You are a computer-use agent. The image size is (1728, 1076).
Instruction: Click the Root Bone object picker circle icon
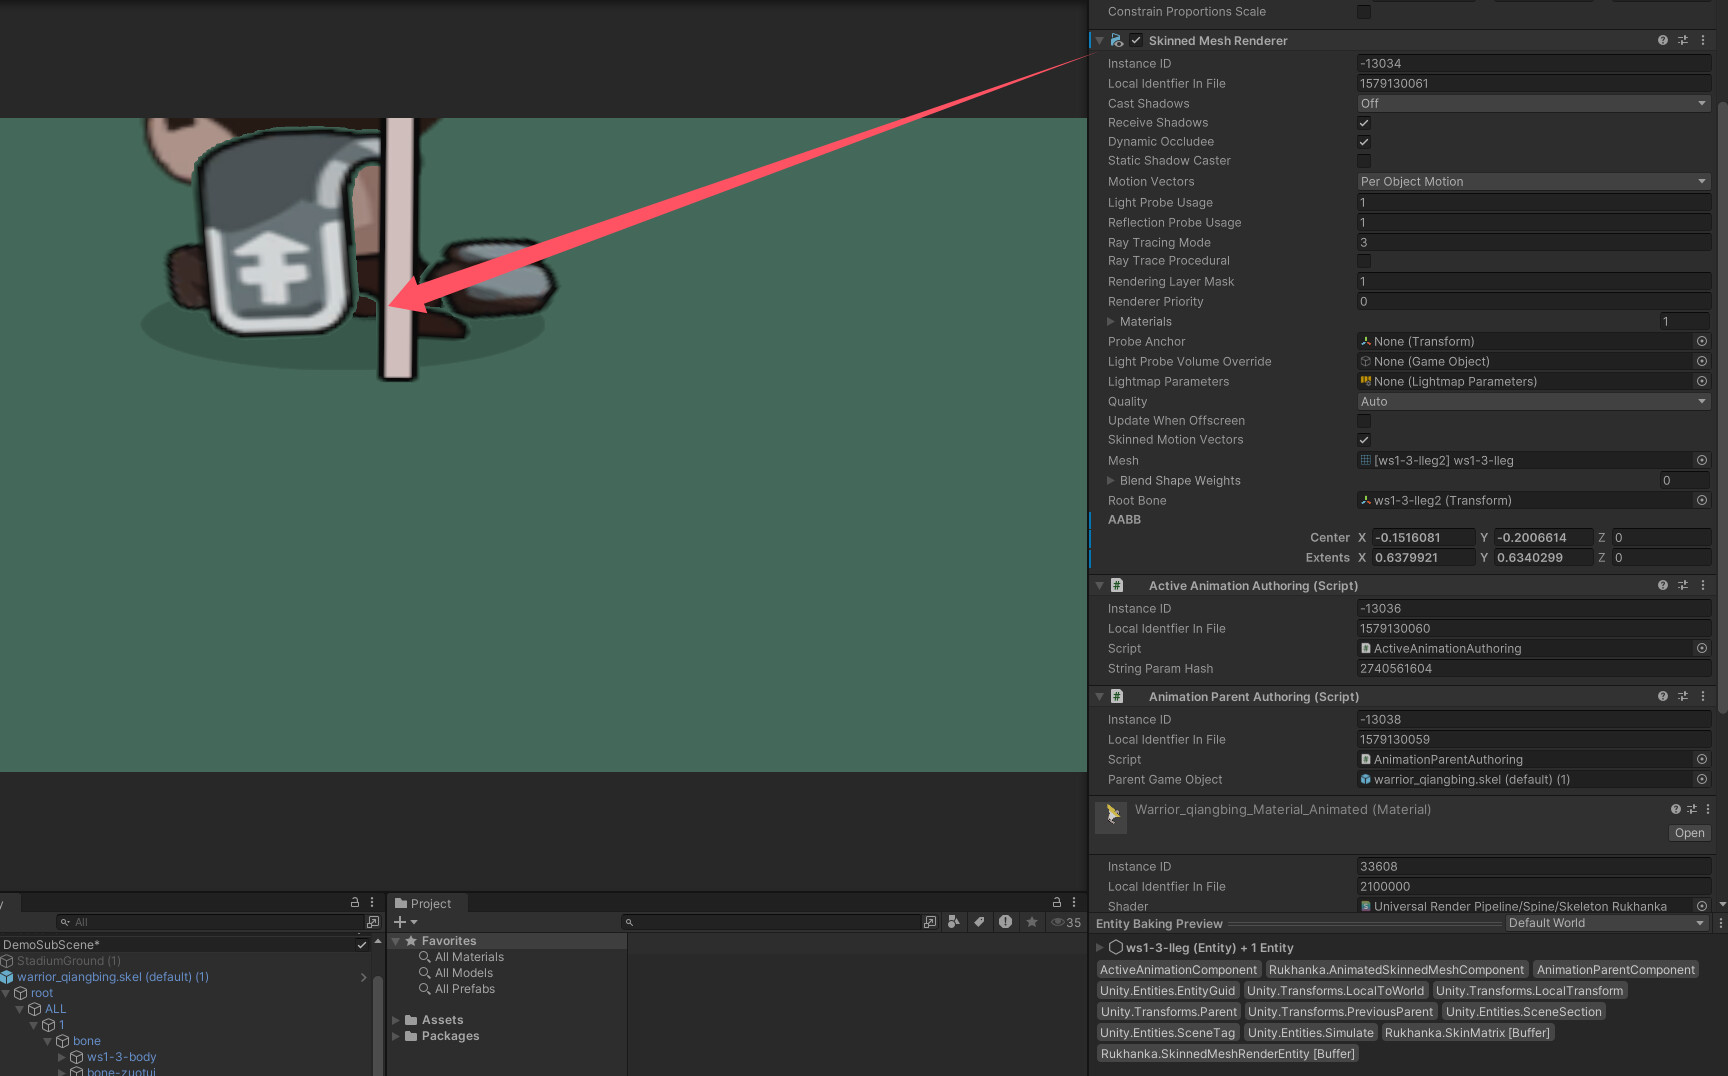pyautogui.click(x=1701, y=500)
